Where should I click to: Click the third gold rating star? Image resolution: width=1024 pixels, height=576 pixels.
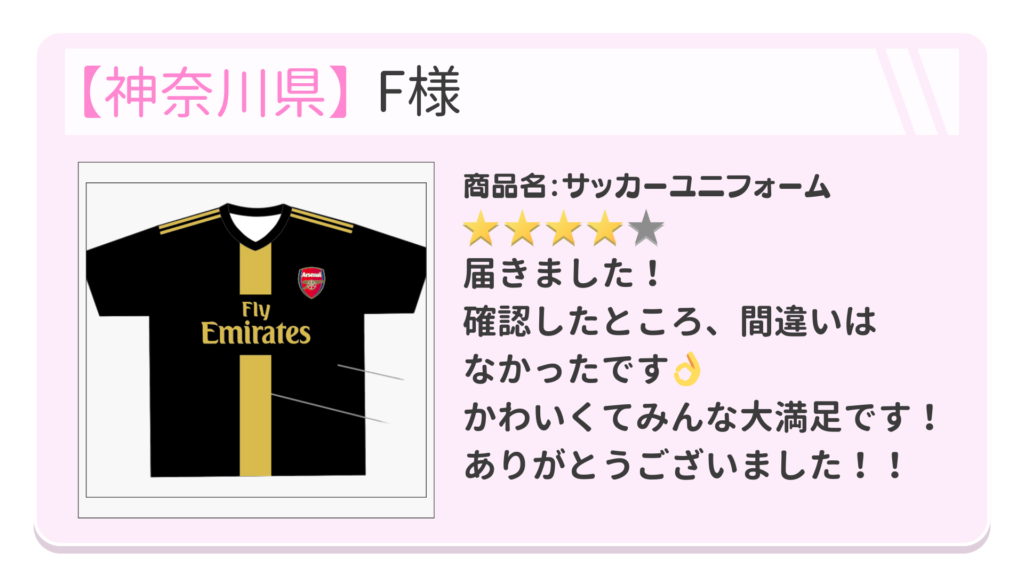coord(563,228)
